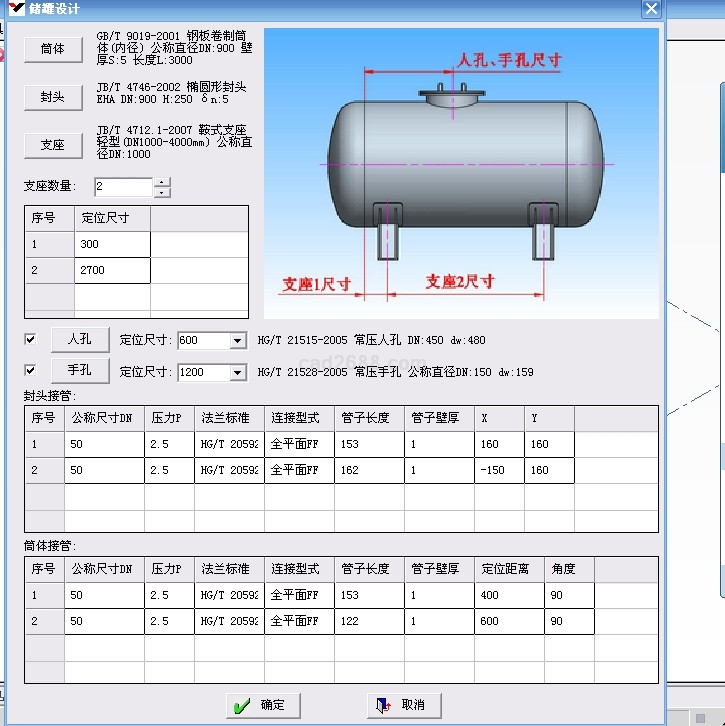Select the 定位尺寸 cell with value 300
The height and width of the screenshot is (726, 725).
[x=112, y=244]
